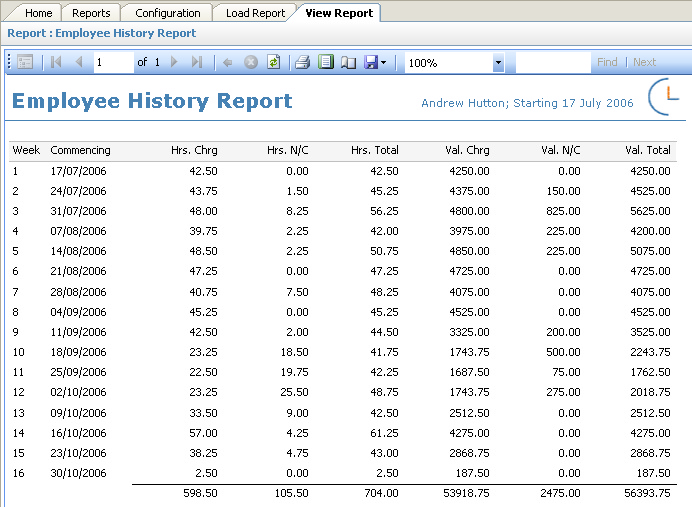Print the report

[302, 62]
